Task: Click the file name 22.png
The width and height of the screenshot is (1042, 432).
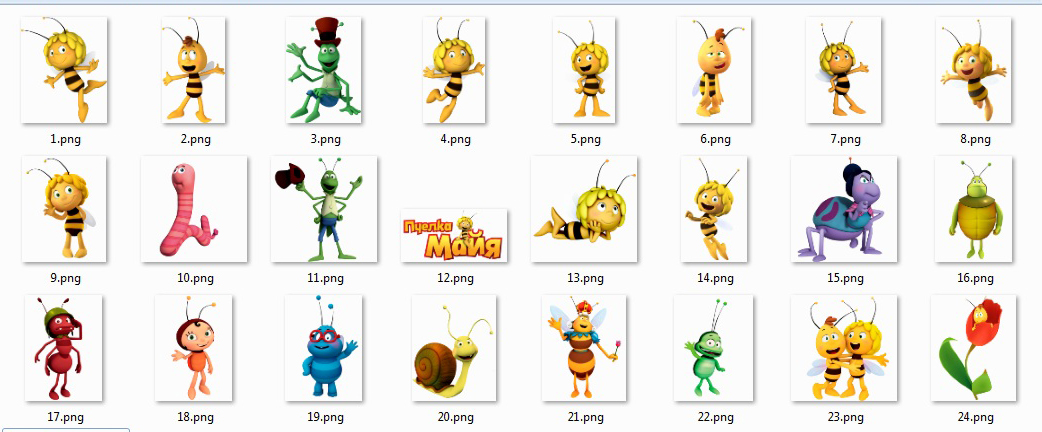Action: point(715,417)
